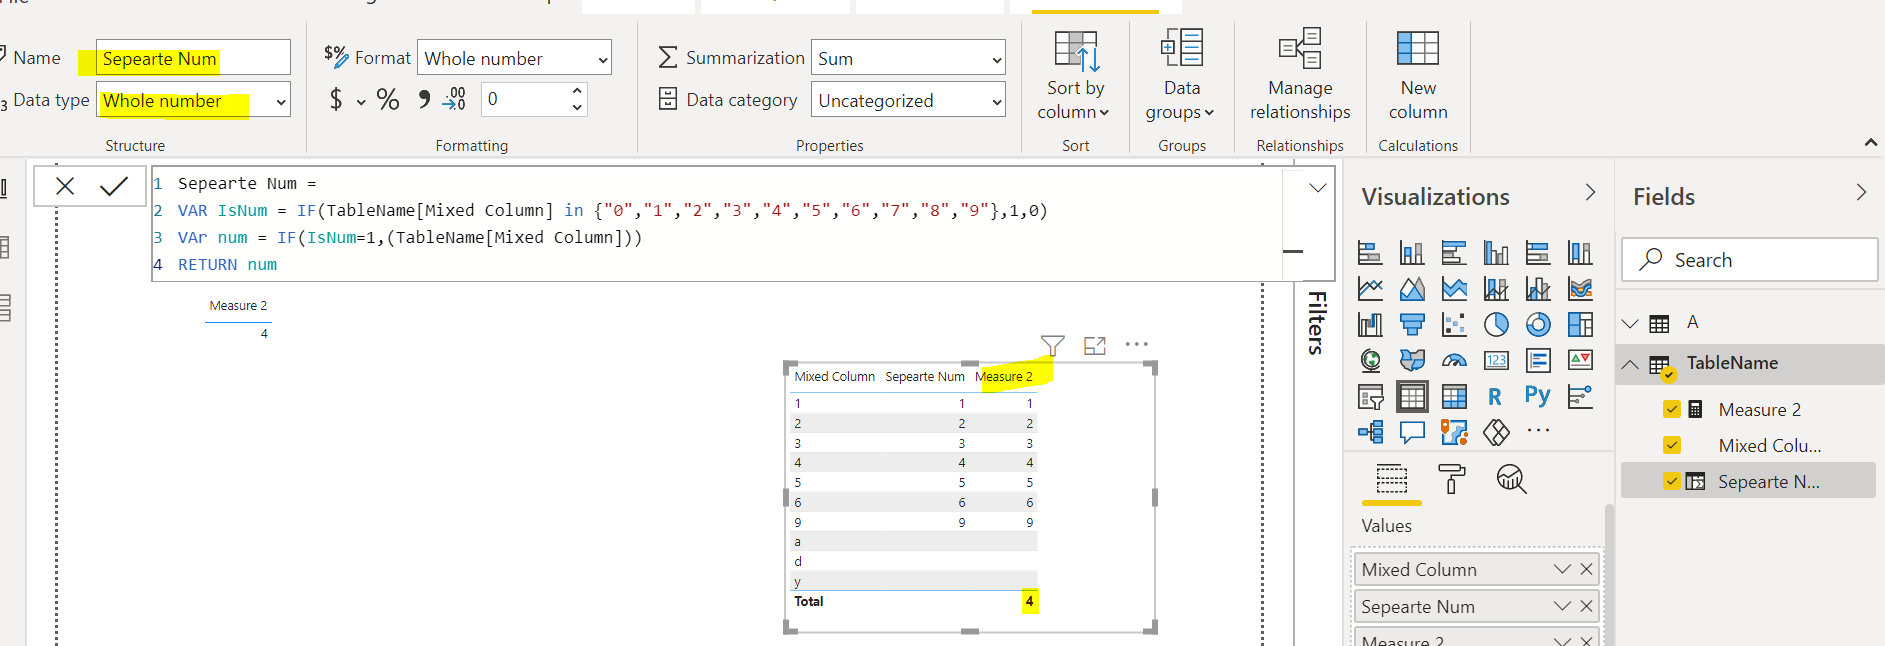
Task: Select the Stacked area chart visual
Action: 1454,289
